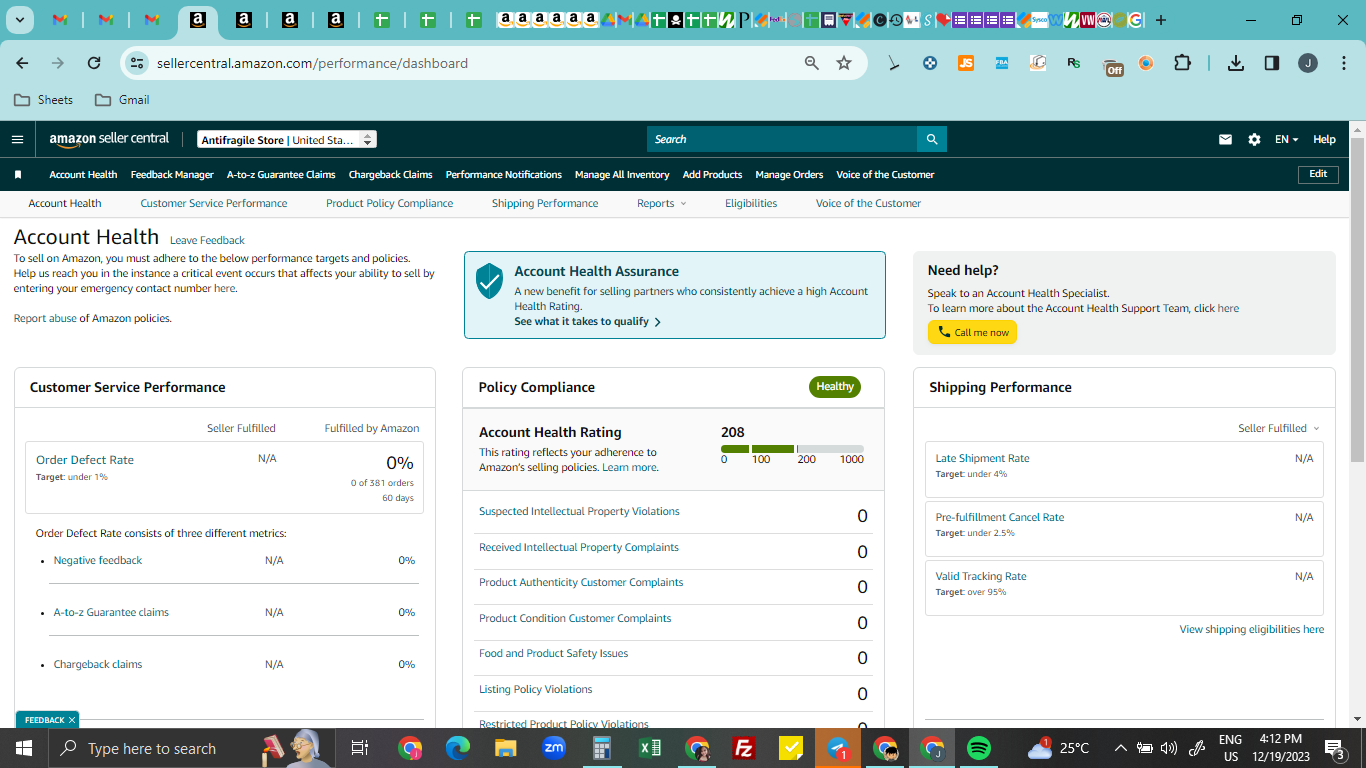Click the Edit button in the navigation bar
Viewport: 1366px width, 768px height.
1318,174
